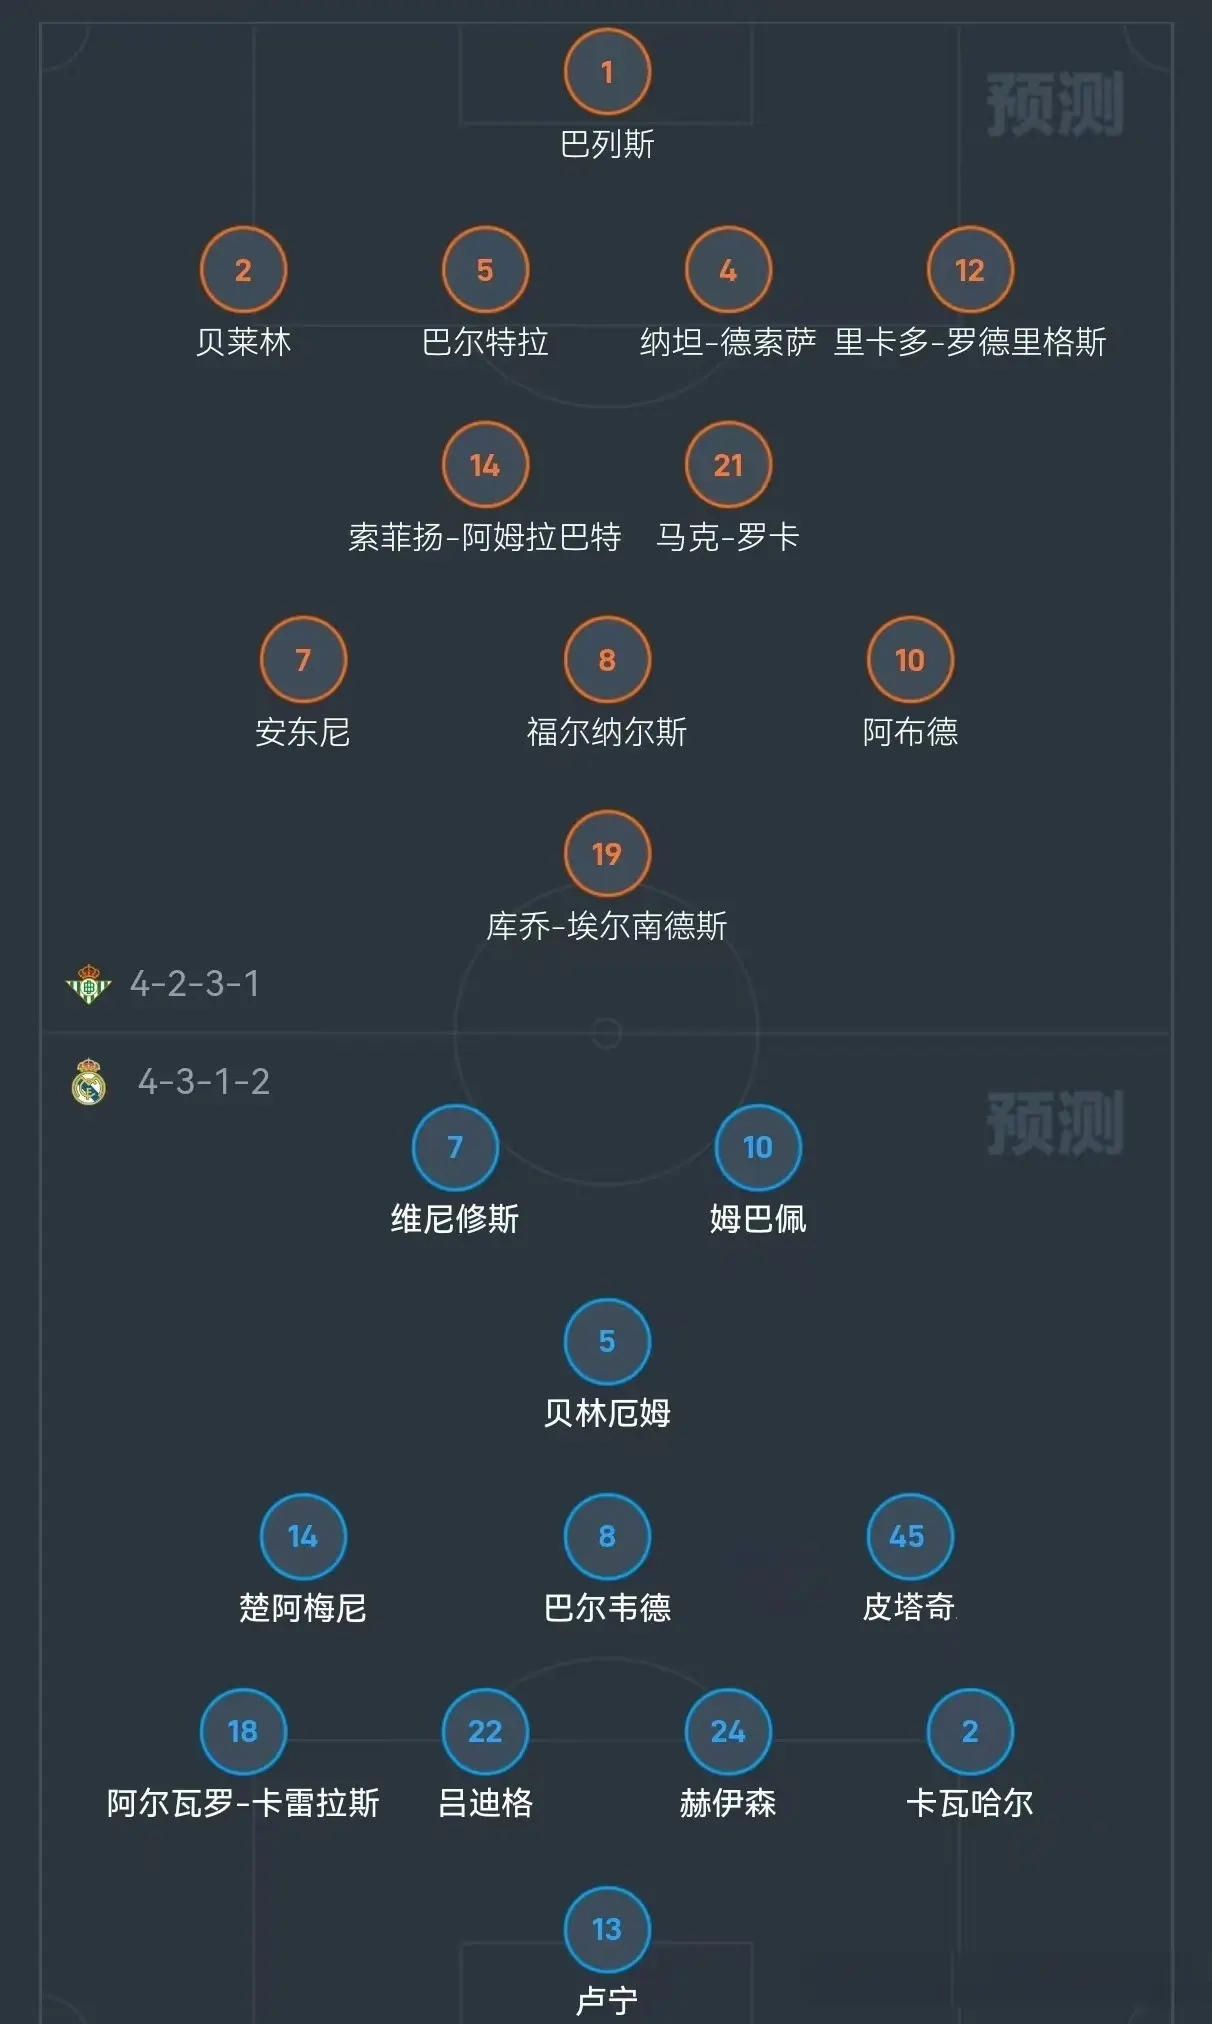Viewport: 1212px width, 2024px height.
Task: Click the 4-2-3-1 formation label
Action: pyautogui.click(x=195, y=984)
